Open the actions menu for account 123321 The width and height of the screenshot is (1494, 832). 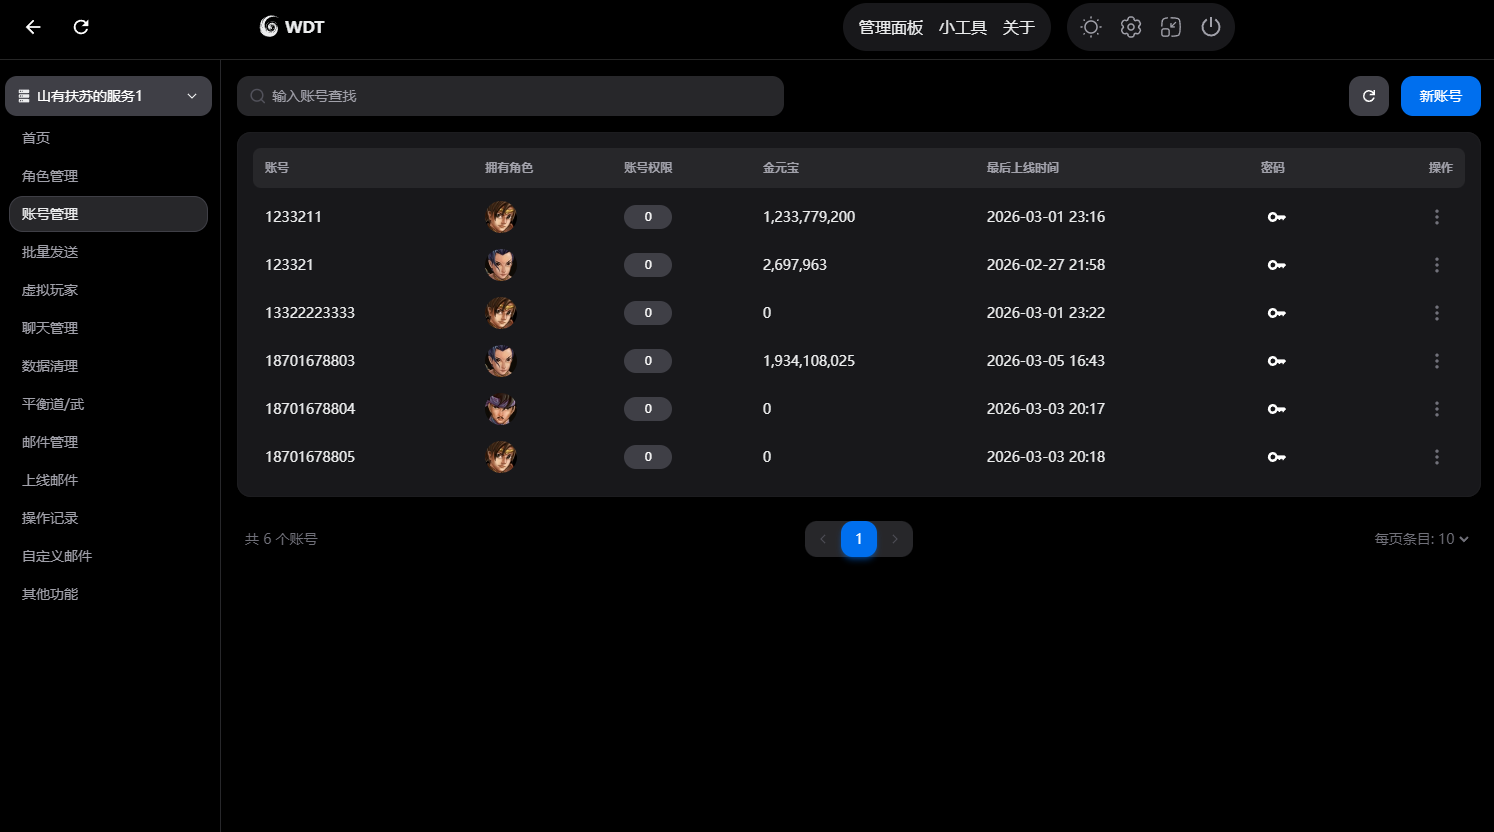(x=1437, y=265)
